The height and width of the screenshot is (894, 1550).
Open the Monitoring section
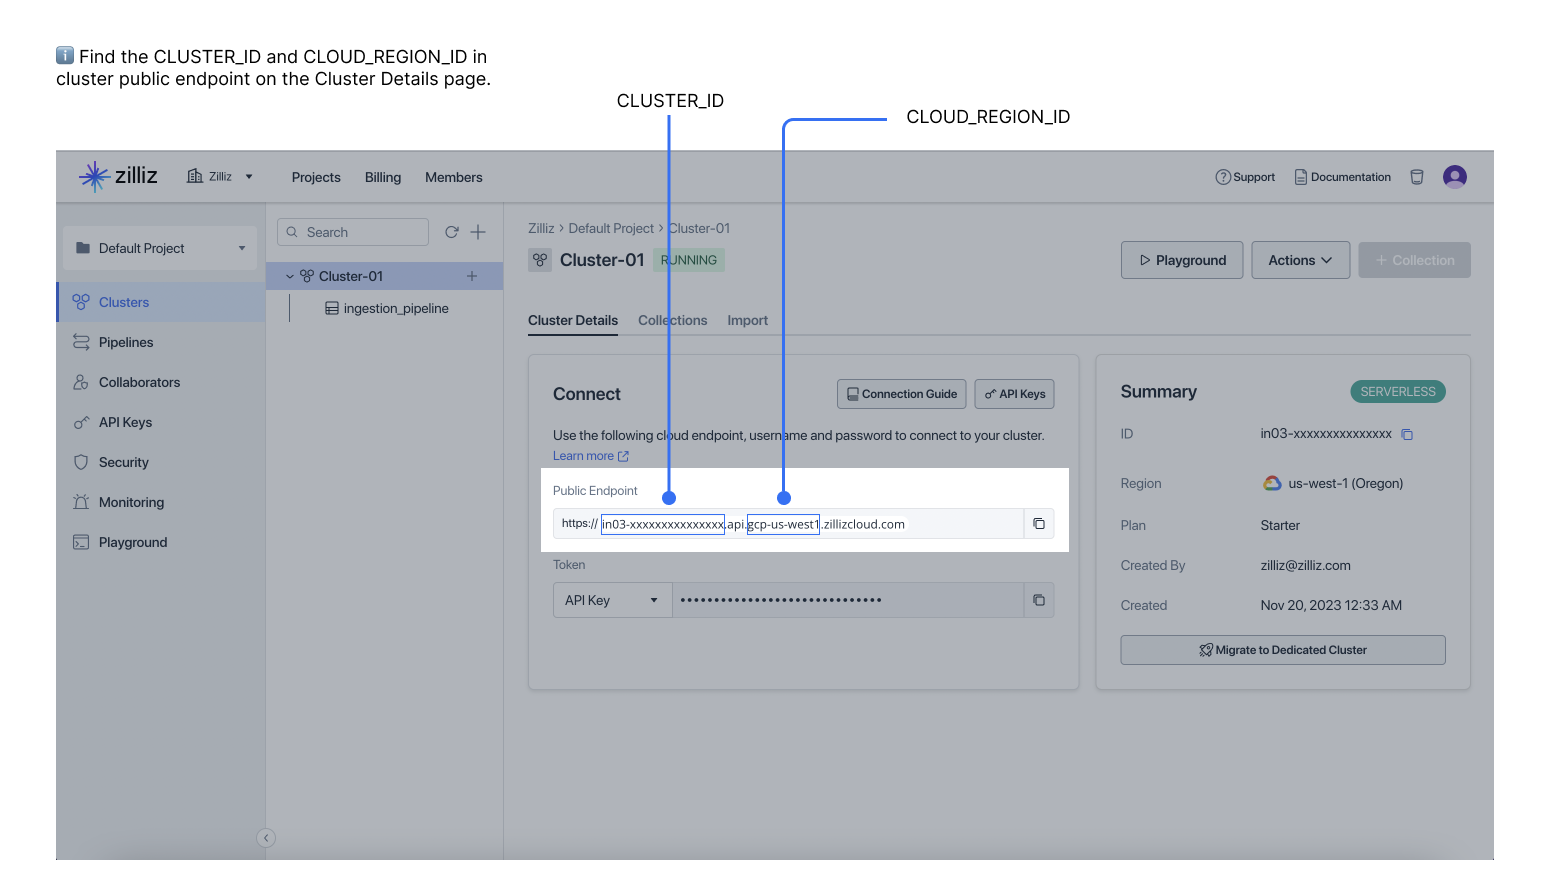(130, 501)
